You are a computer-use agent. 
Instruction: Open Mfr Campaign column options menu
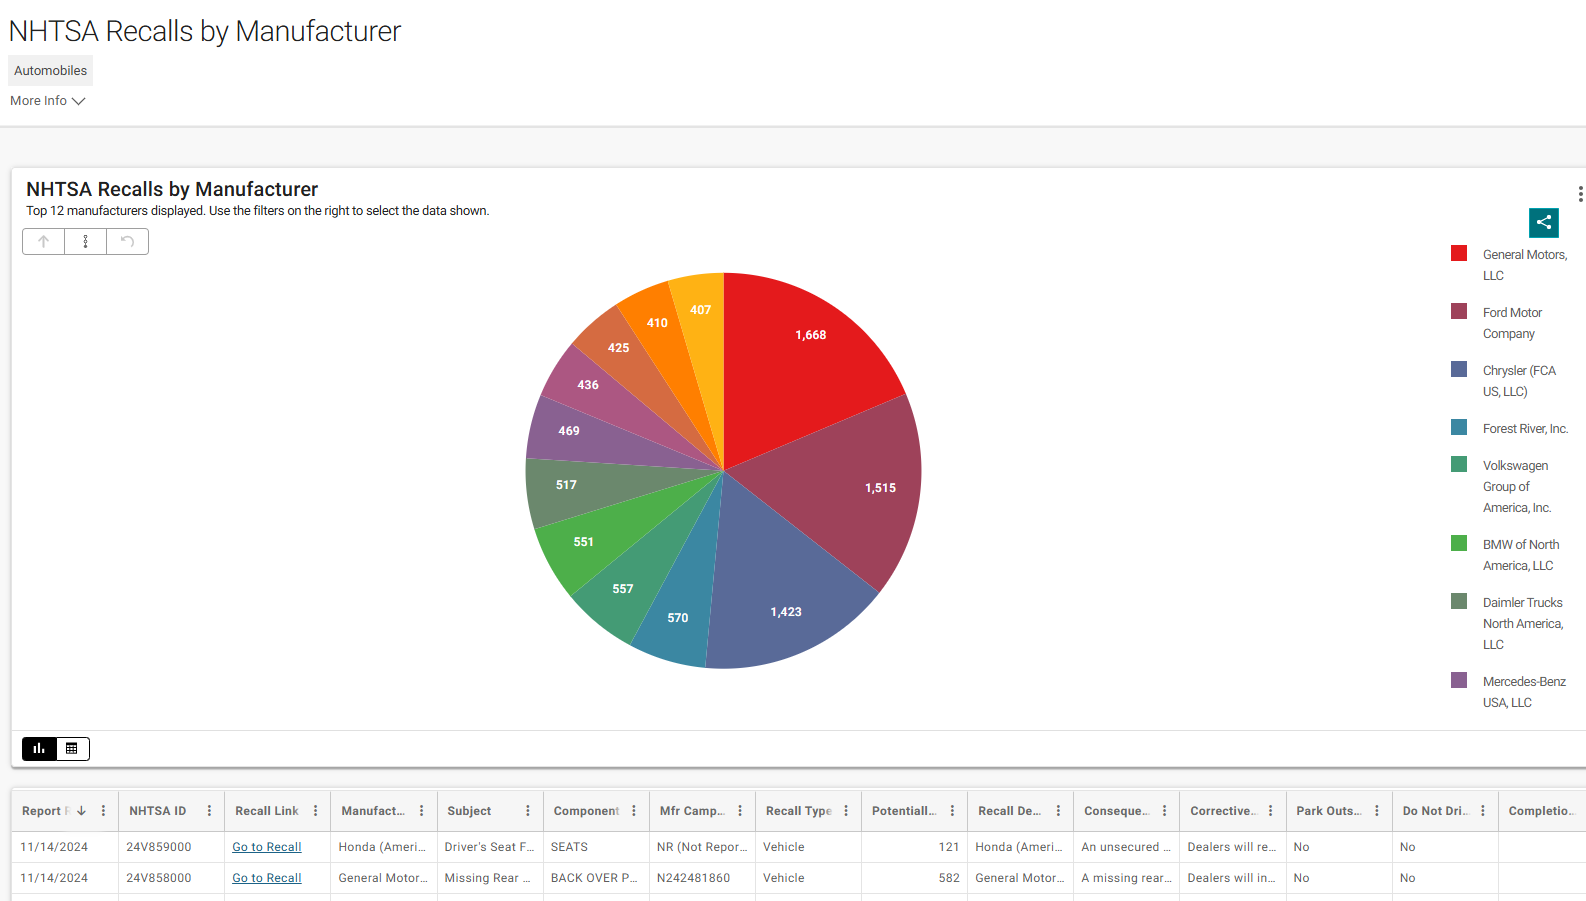(x=740, y=811)
